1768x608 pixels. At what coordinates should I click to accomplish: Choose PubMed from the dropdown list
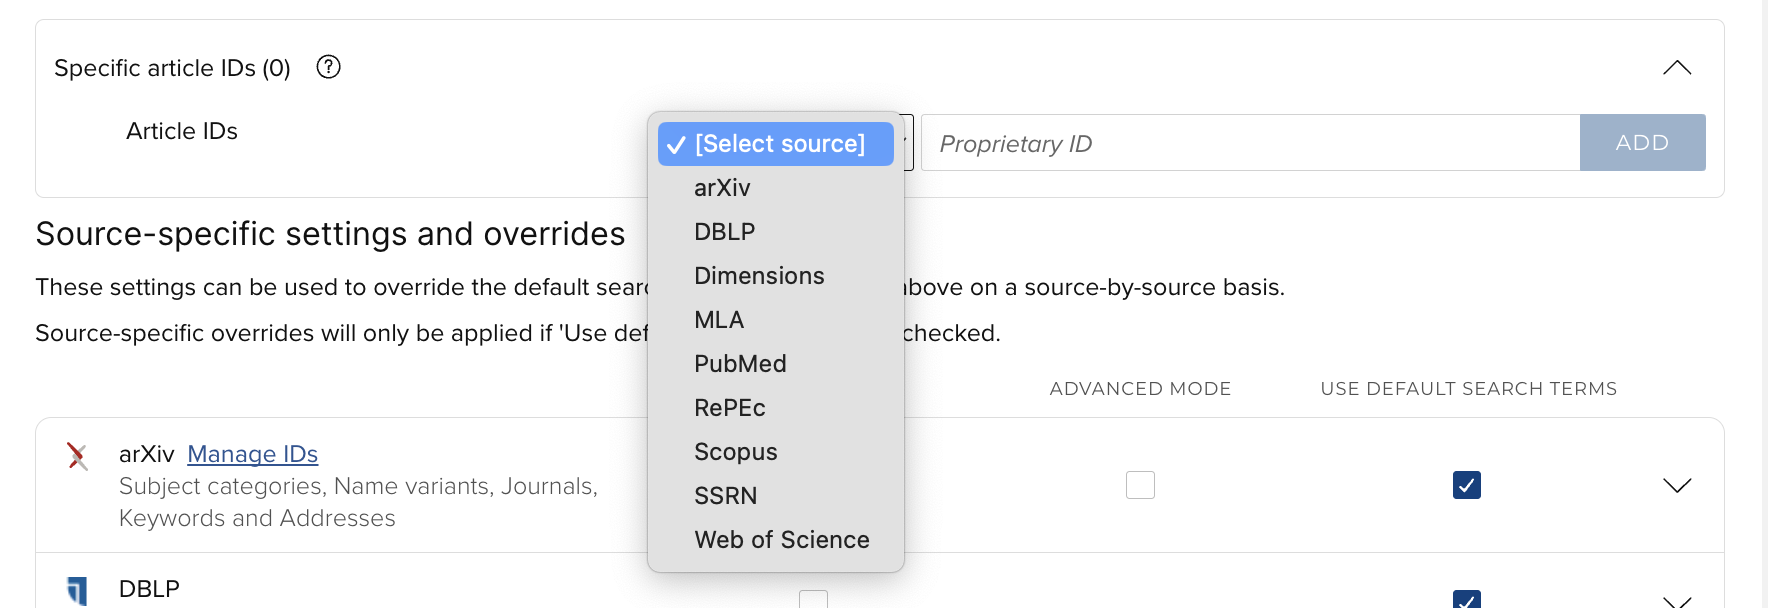pyautogui.click(x=740, y=364)
